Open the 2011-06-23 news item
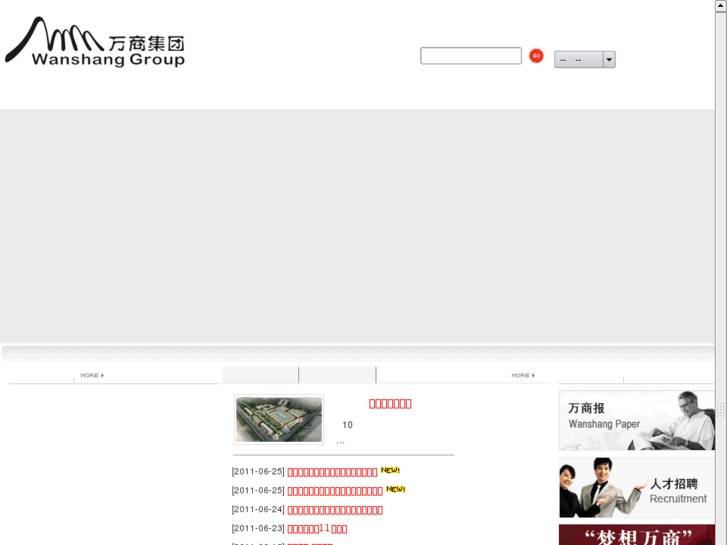The width and height of the screenshot is (727, 545). [317, 529]
